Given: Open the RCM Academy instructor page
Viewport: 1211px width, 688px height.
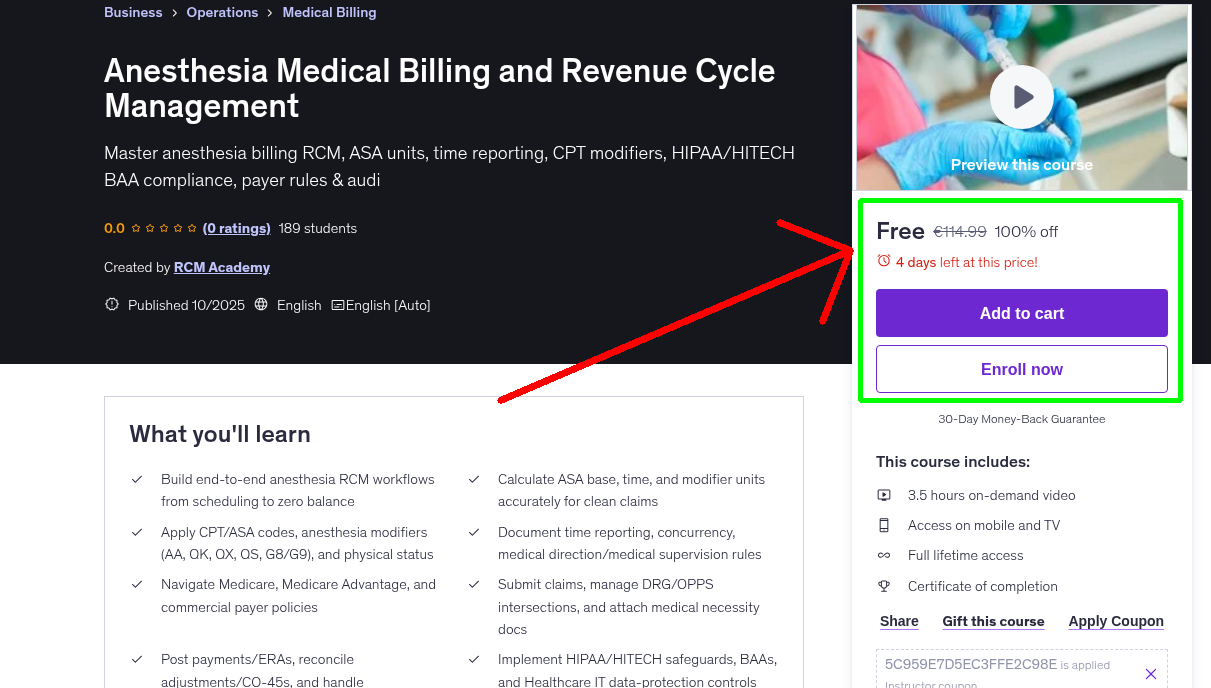Looking at the screenshot, I should (221, 267).
